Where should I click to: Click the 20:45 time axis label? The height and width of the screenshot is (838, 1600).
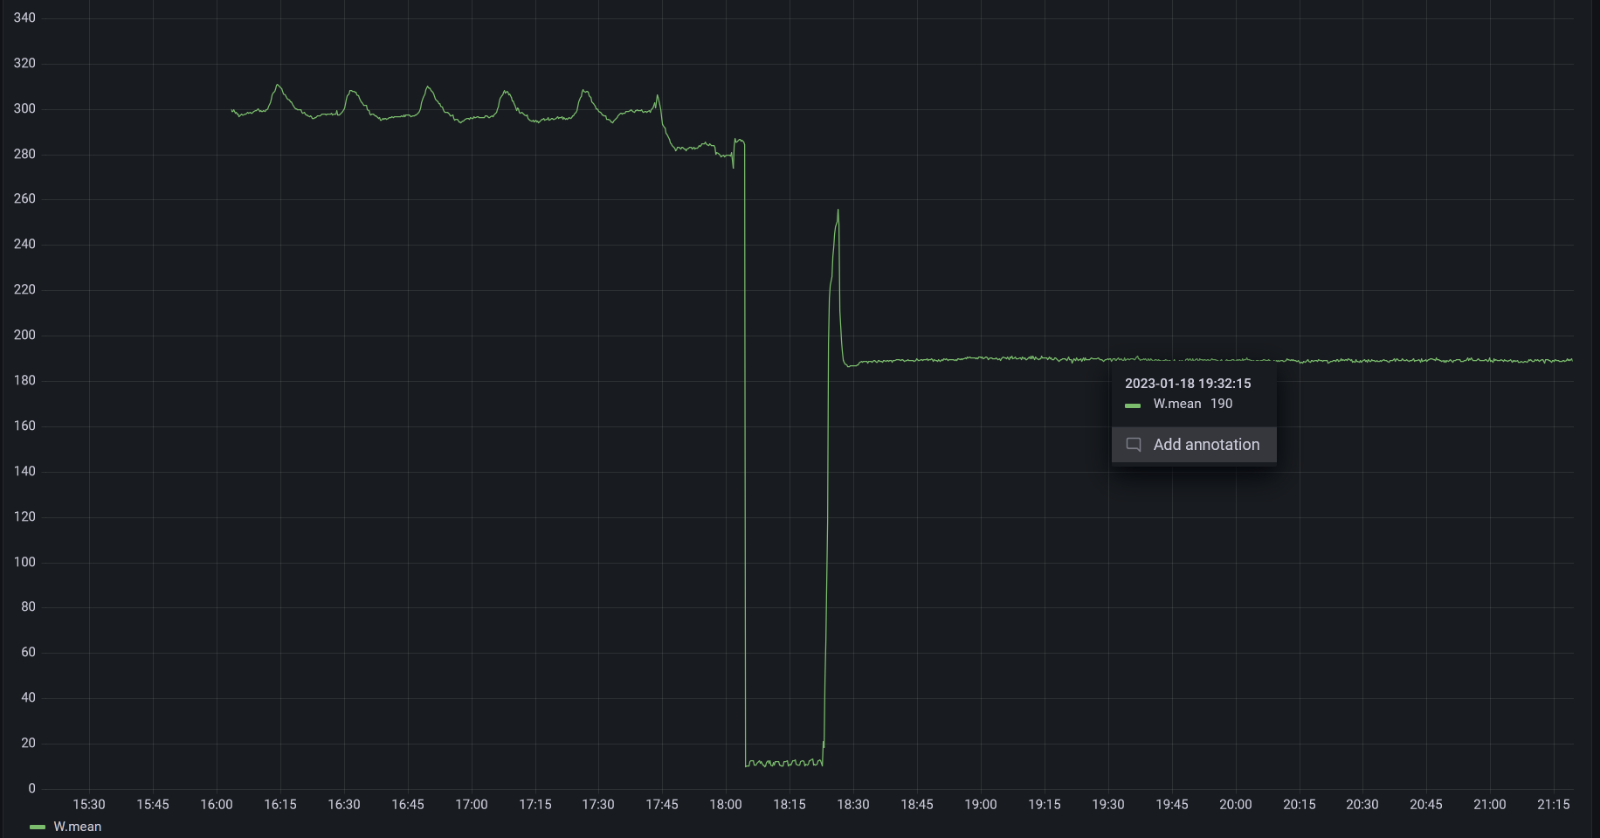[x=1426, y=804]
